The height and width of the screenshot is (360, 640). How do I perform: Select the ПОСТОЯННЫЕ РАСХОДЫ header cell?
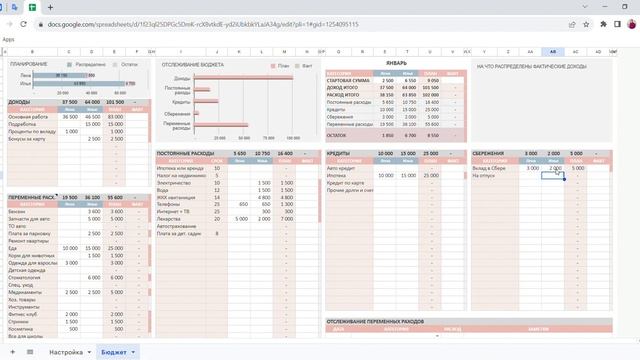pos(185,153)
